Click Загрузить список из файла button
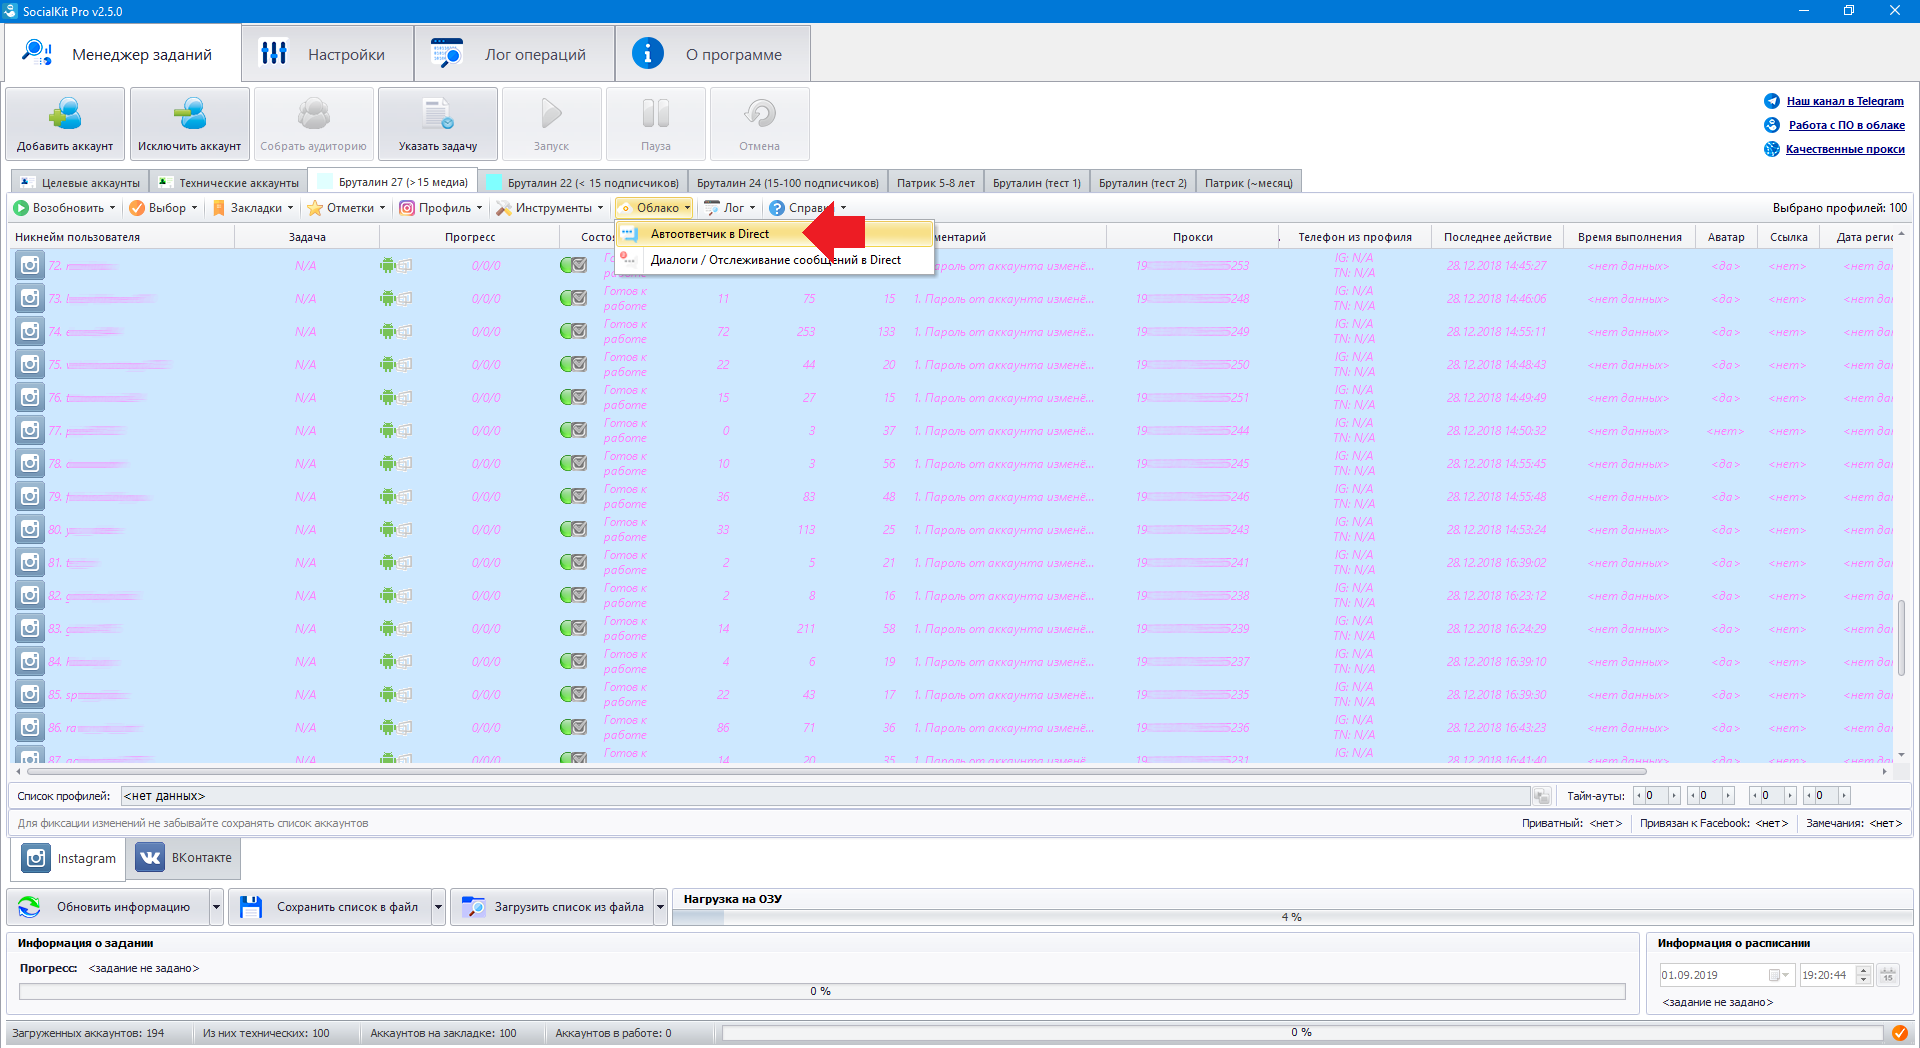This screenshot has height=1048, width=1920. (553, 907)
